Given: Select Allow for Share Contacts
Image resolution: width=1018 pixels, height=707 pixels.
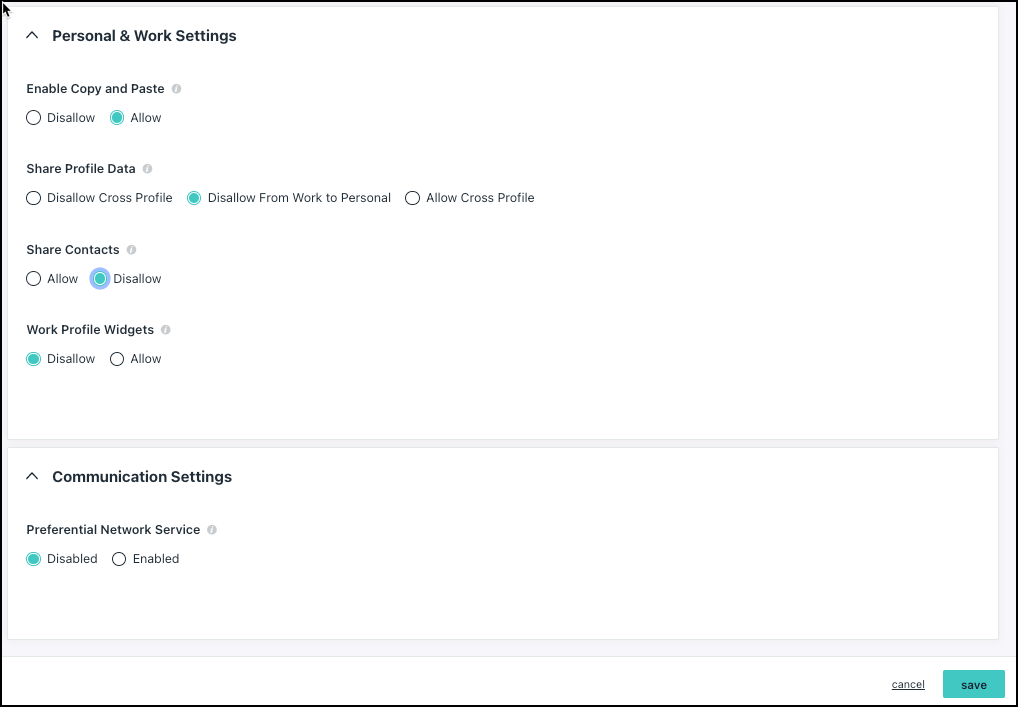Looking at the screenshot, I should 34,279.
